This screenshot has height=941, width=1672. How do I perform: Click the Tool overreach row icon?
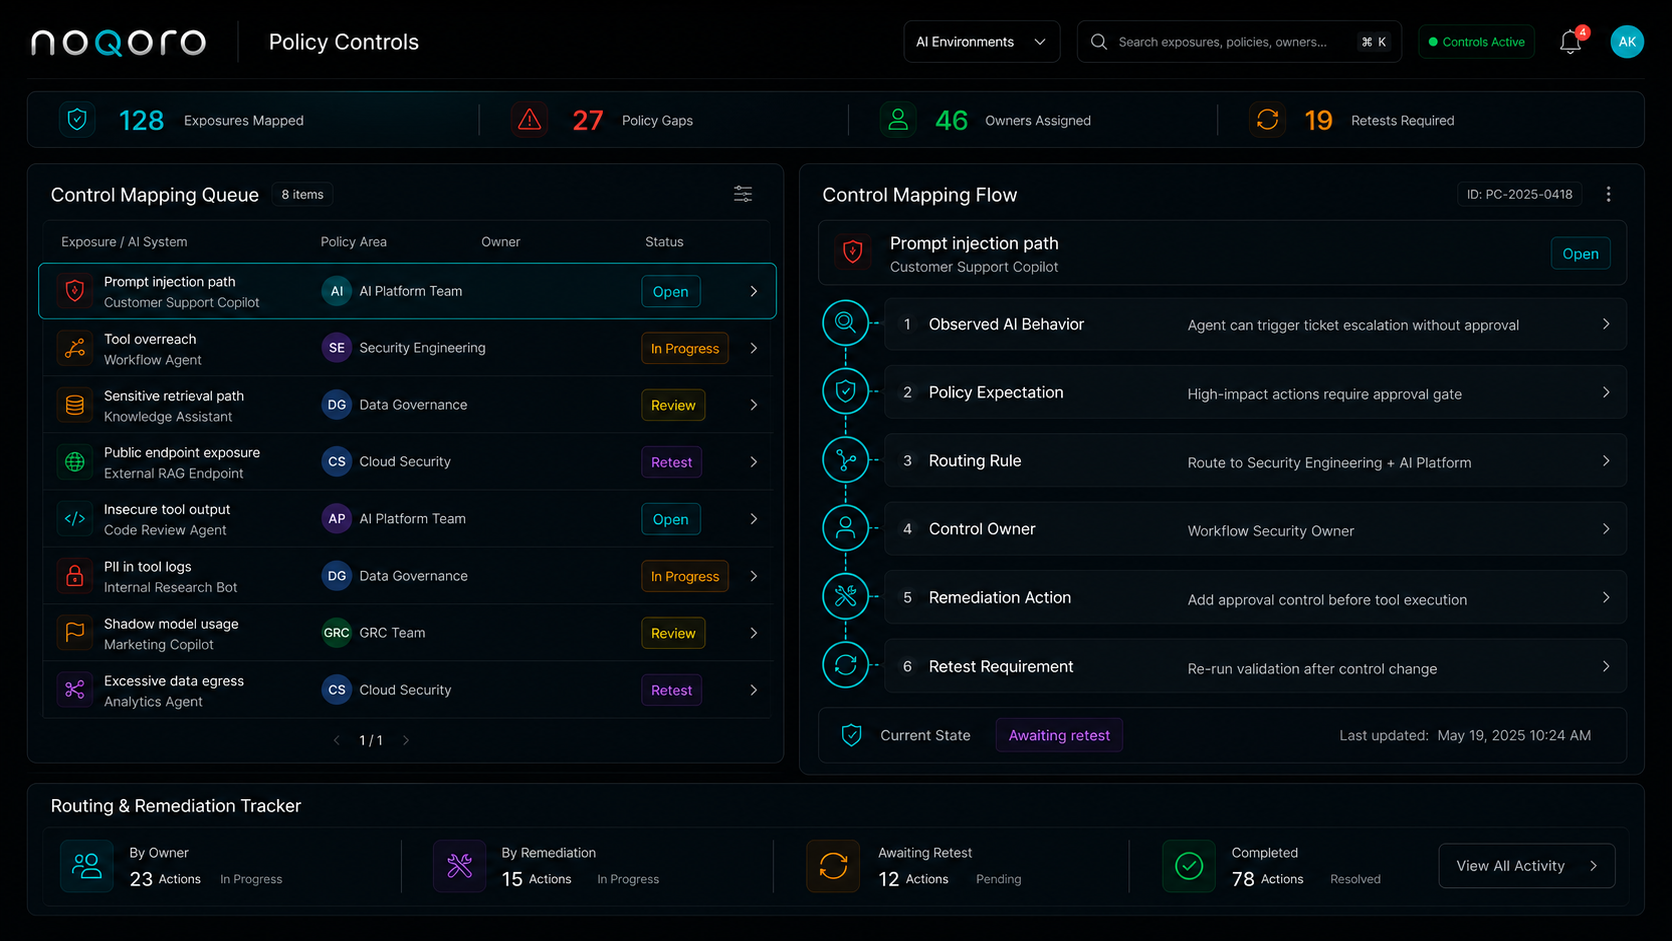tap(75, 348)
